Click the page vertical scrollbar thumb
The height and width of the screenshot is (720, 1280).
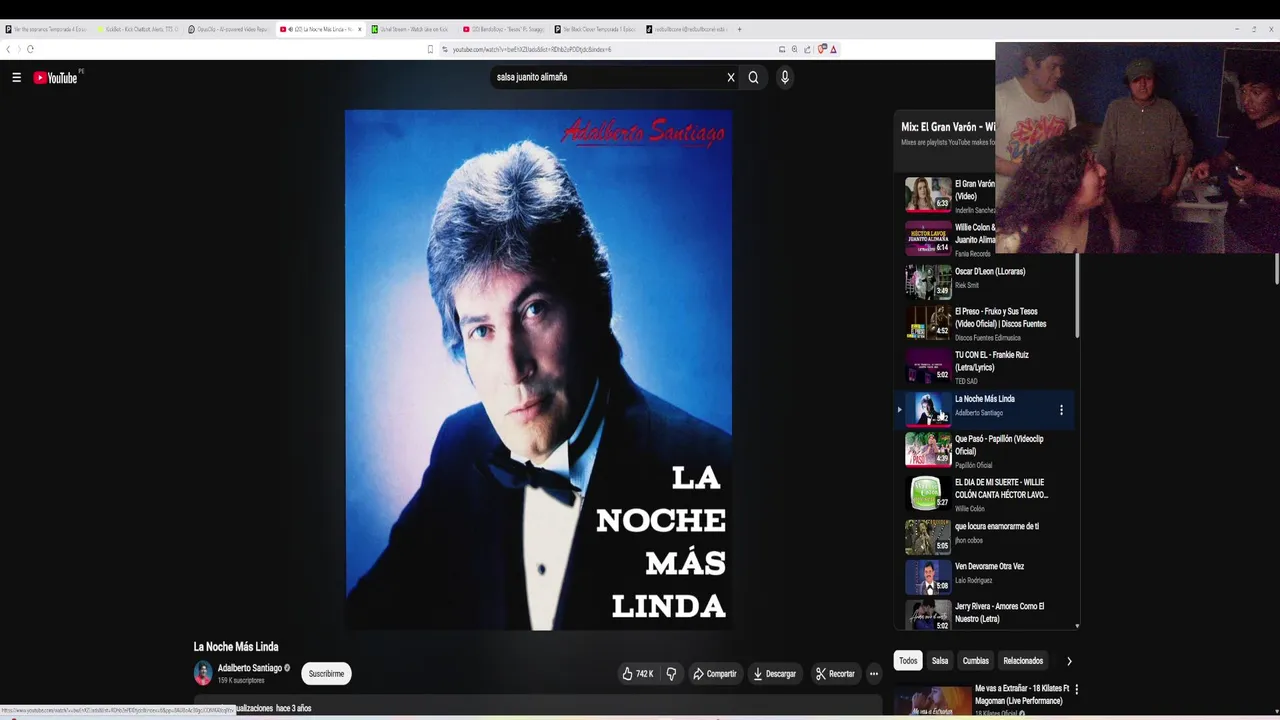(1276, 268)
